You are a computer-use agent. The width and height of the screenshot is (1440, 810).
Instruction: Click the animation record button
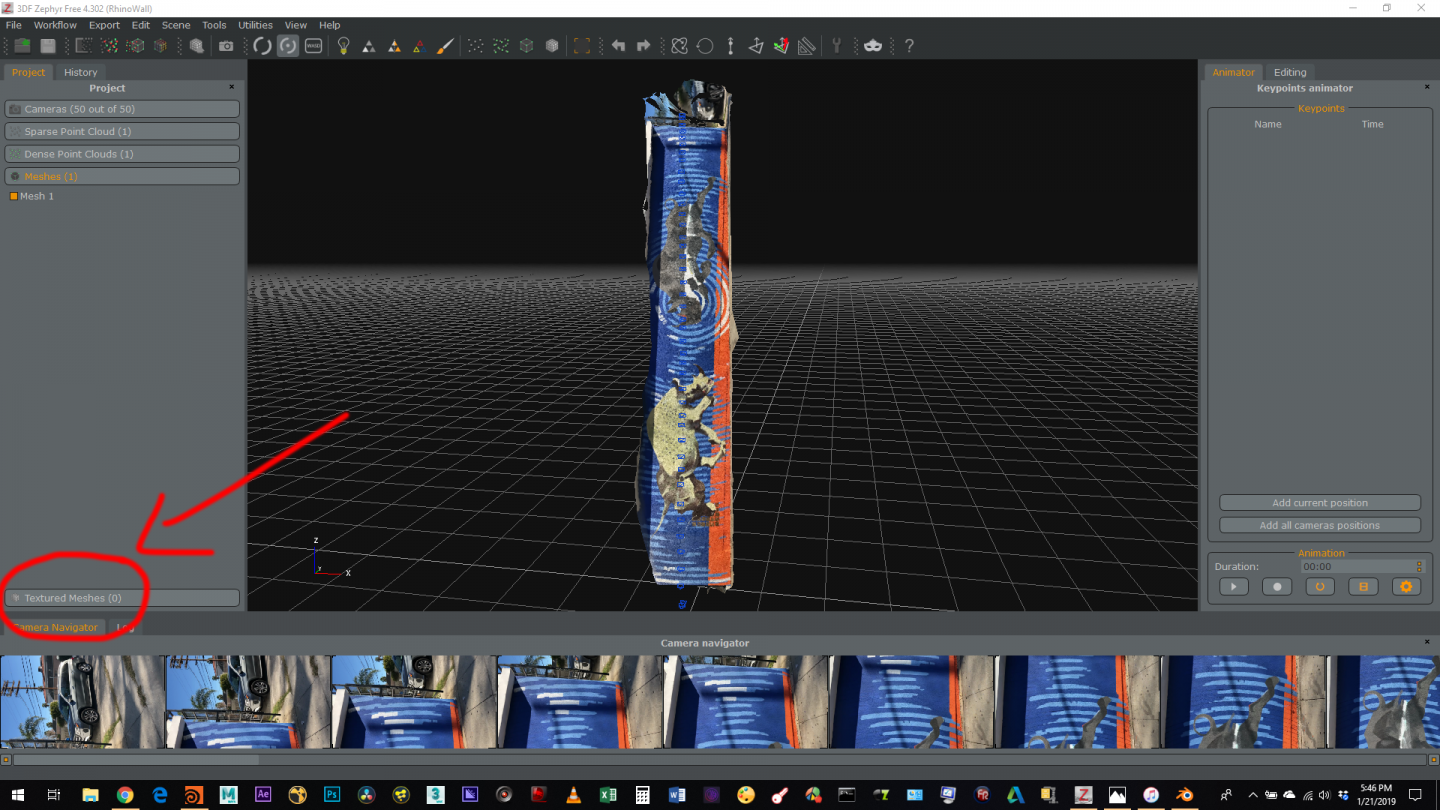(1277, 587)
